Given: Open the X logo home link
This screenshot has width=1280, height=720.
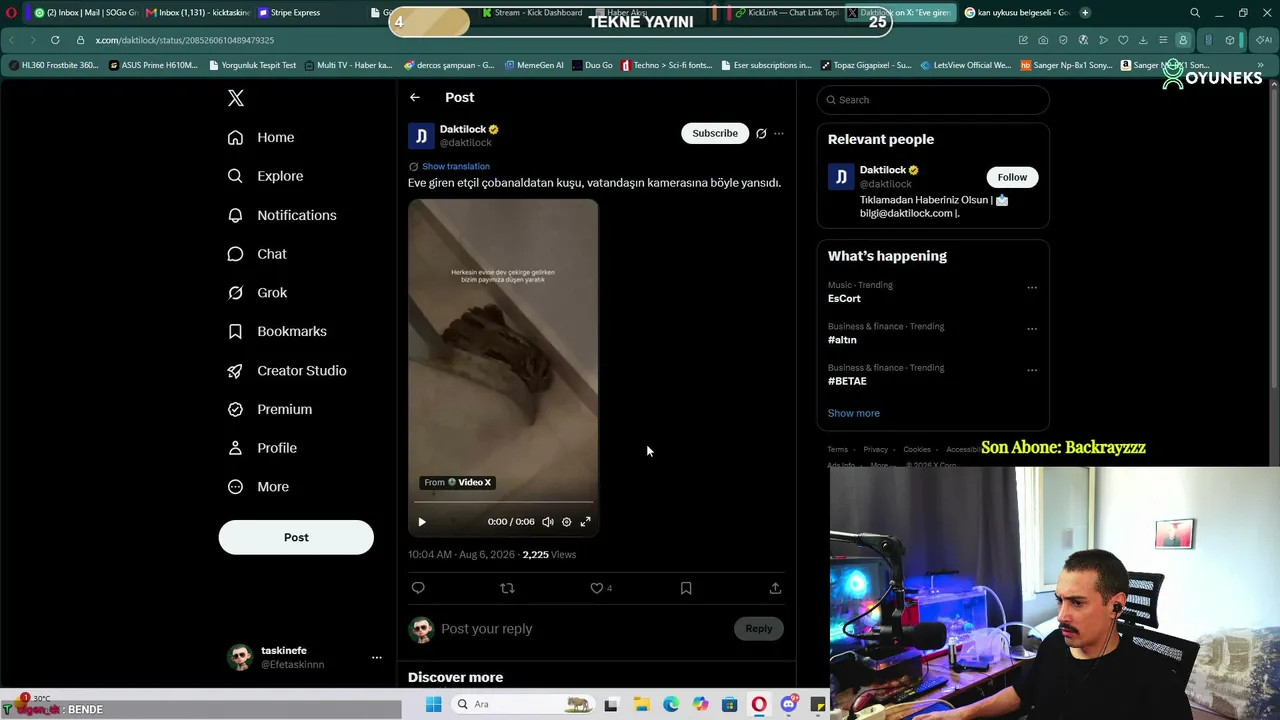Looking at the screenshot, I should [x=236, y=98].
